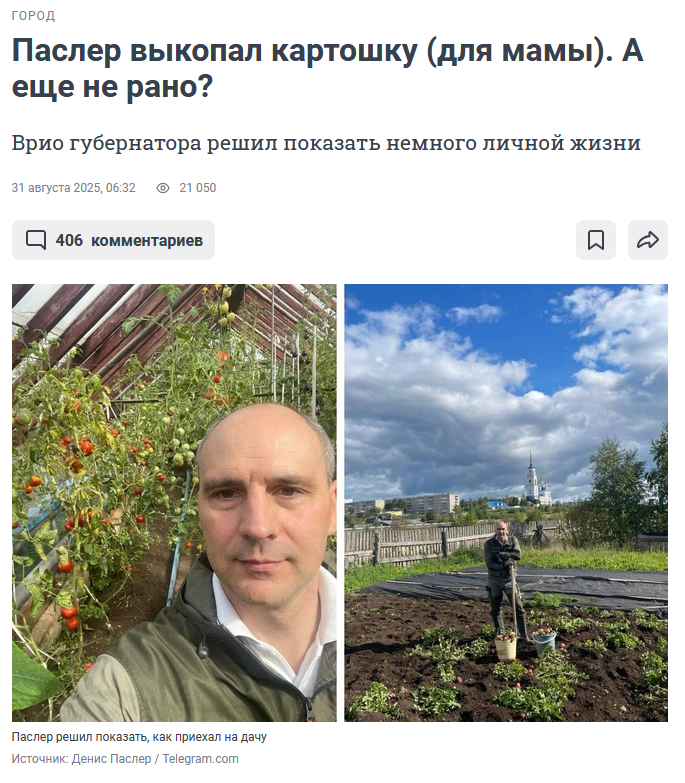Click the speech bubble comments icon
Screen dimensions: 685x783
coord(36,240)
